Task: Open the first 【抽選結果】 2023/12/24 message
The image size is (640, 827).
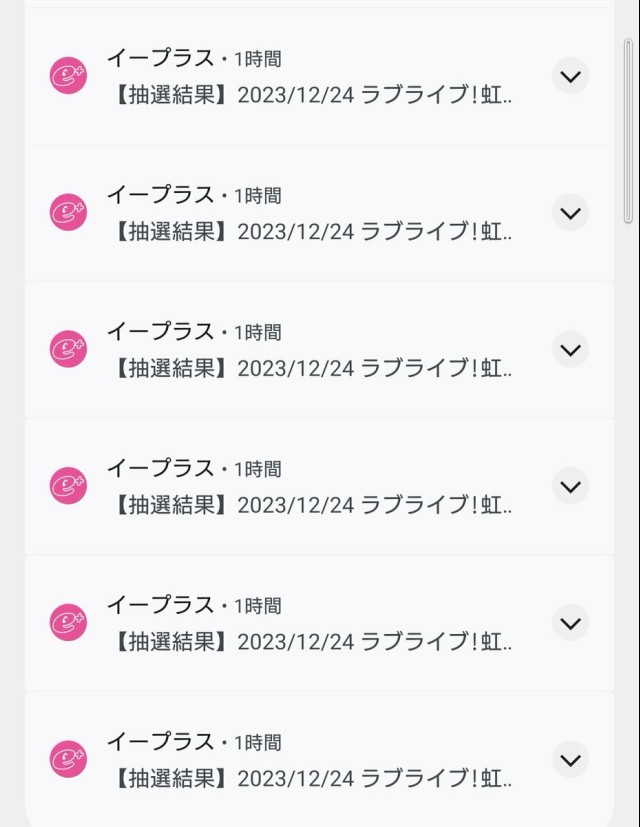Action: tap(312, 95)
